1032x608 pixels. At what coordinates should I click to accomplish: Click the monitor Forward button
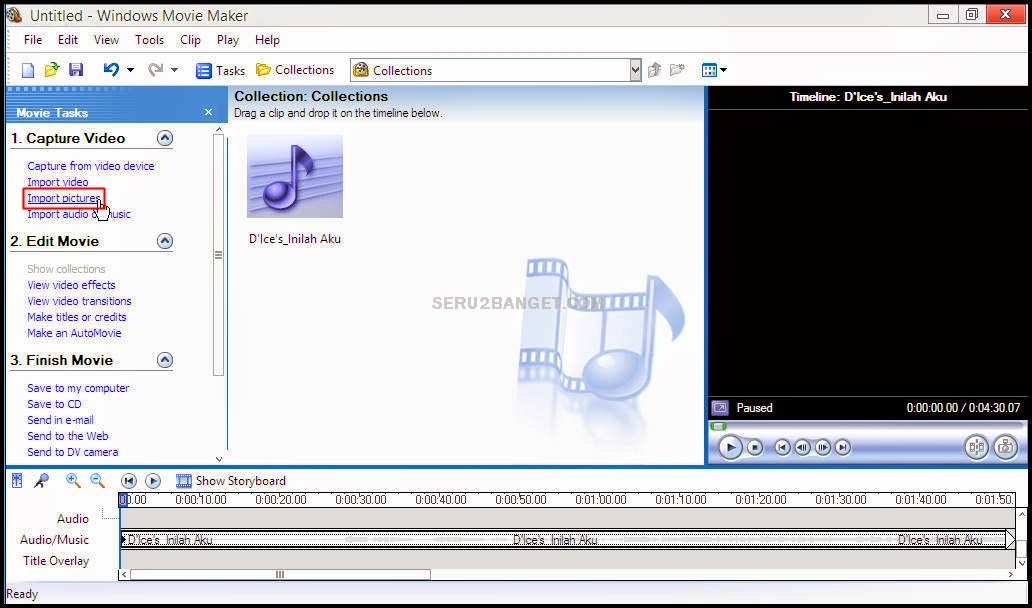point(842,447)
